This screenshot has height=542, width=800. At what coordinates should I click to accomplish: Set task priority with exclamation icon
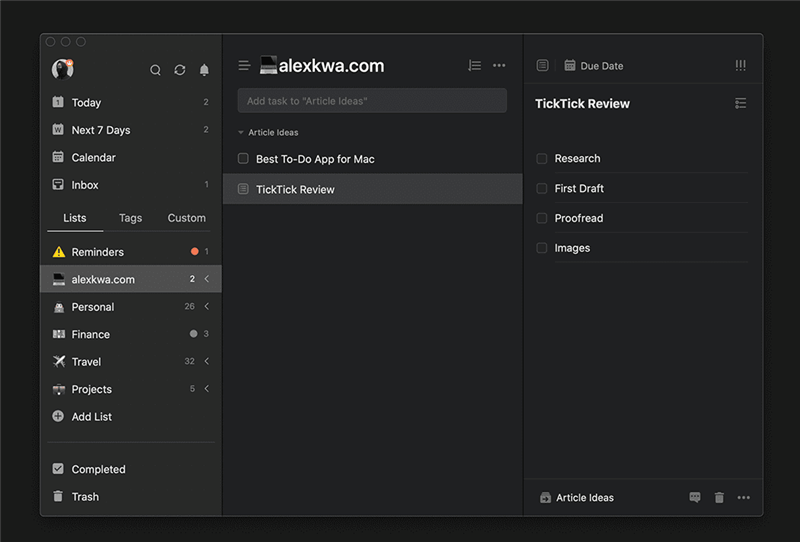(x=740, y=66)
